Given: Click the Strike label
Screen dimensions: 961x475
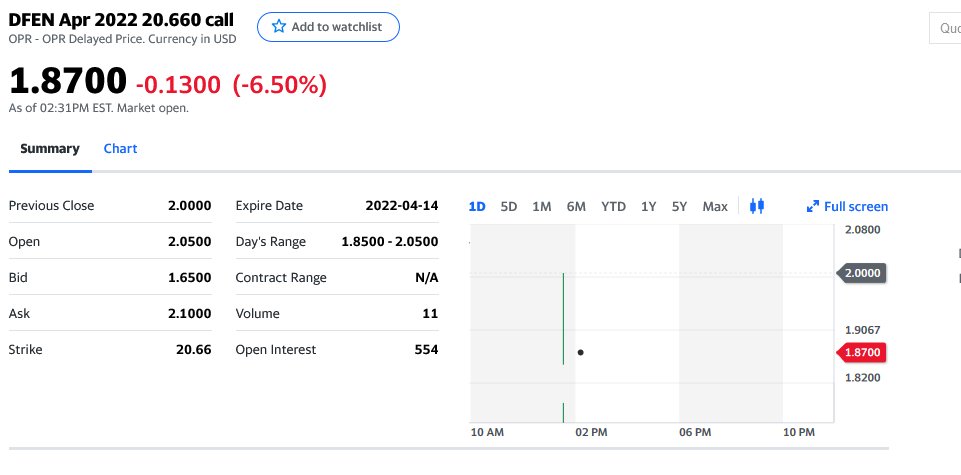Looking at the screenshot, I should pos(25,349).
